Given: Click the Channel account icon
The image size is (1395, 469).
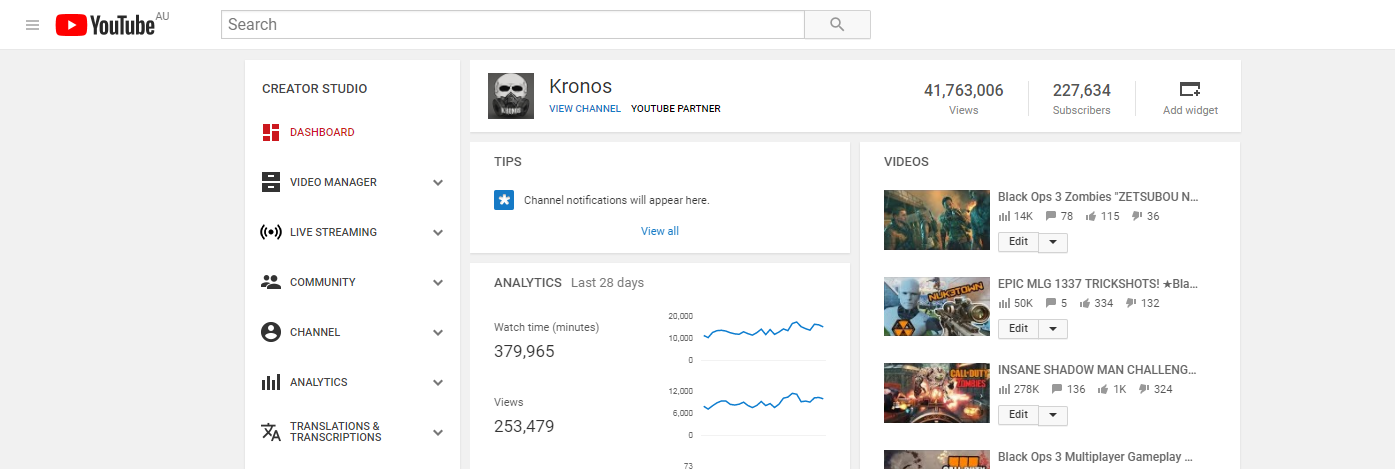Looking at the screenshot, I should tap(270, 332).
